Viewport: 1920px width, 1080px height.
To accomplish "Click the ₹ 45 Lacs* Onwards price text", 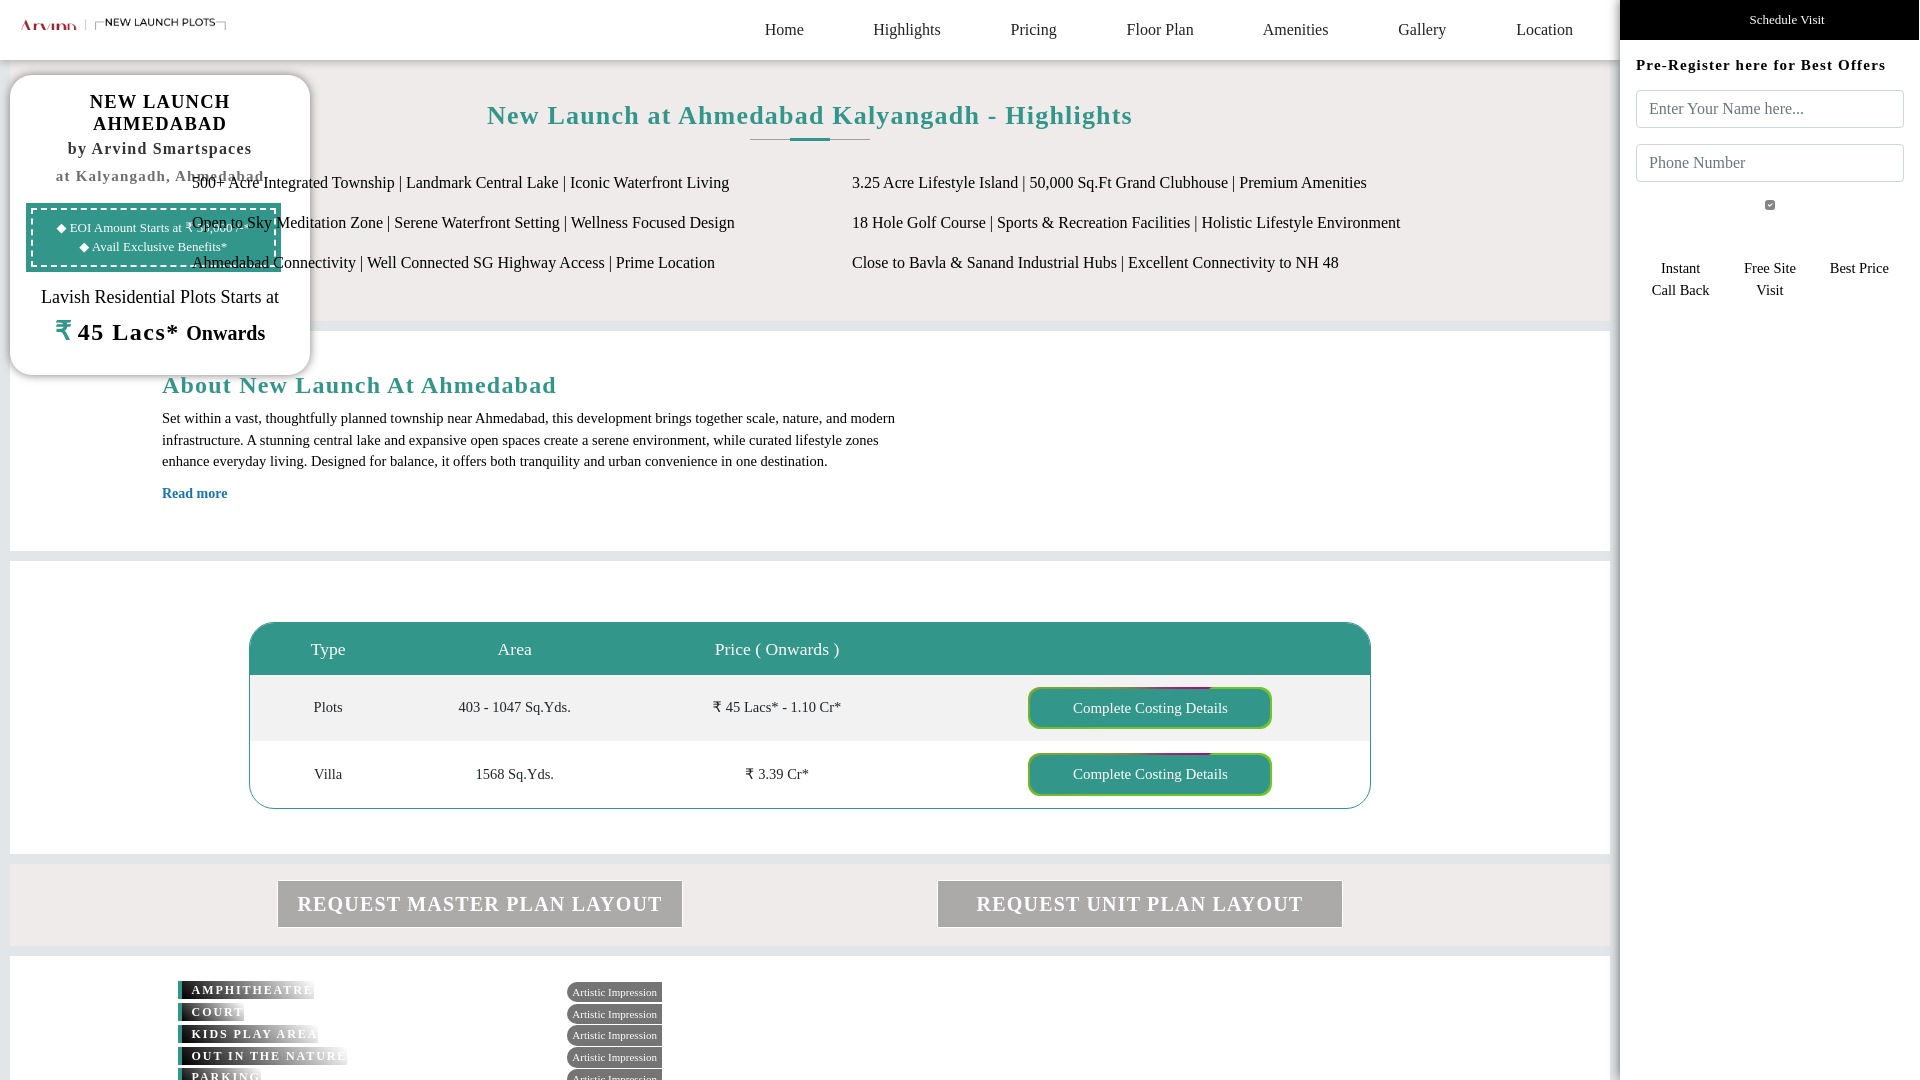I will click(160, 332).
